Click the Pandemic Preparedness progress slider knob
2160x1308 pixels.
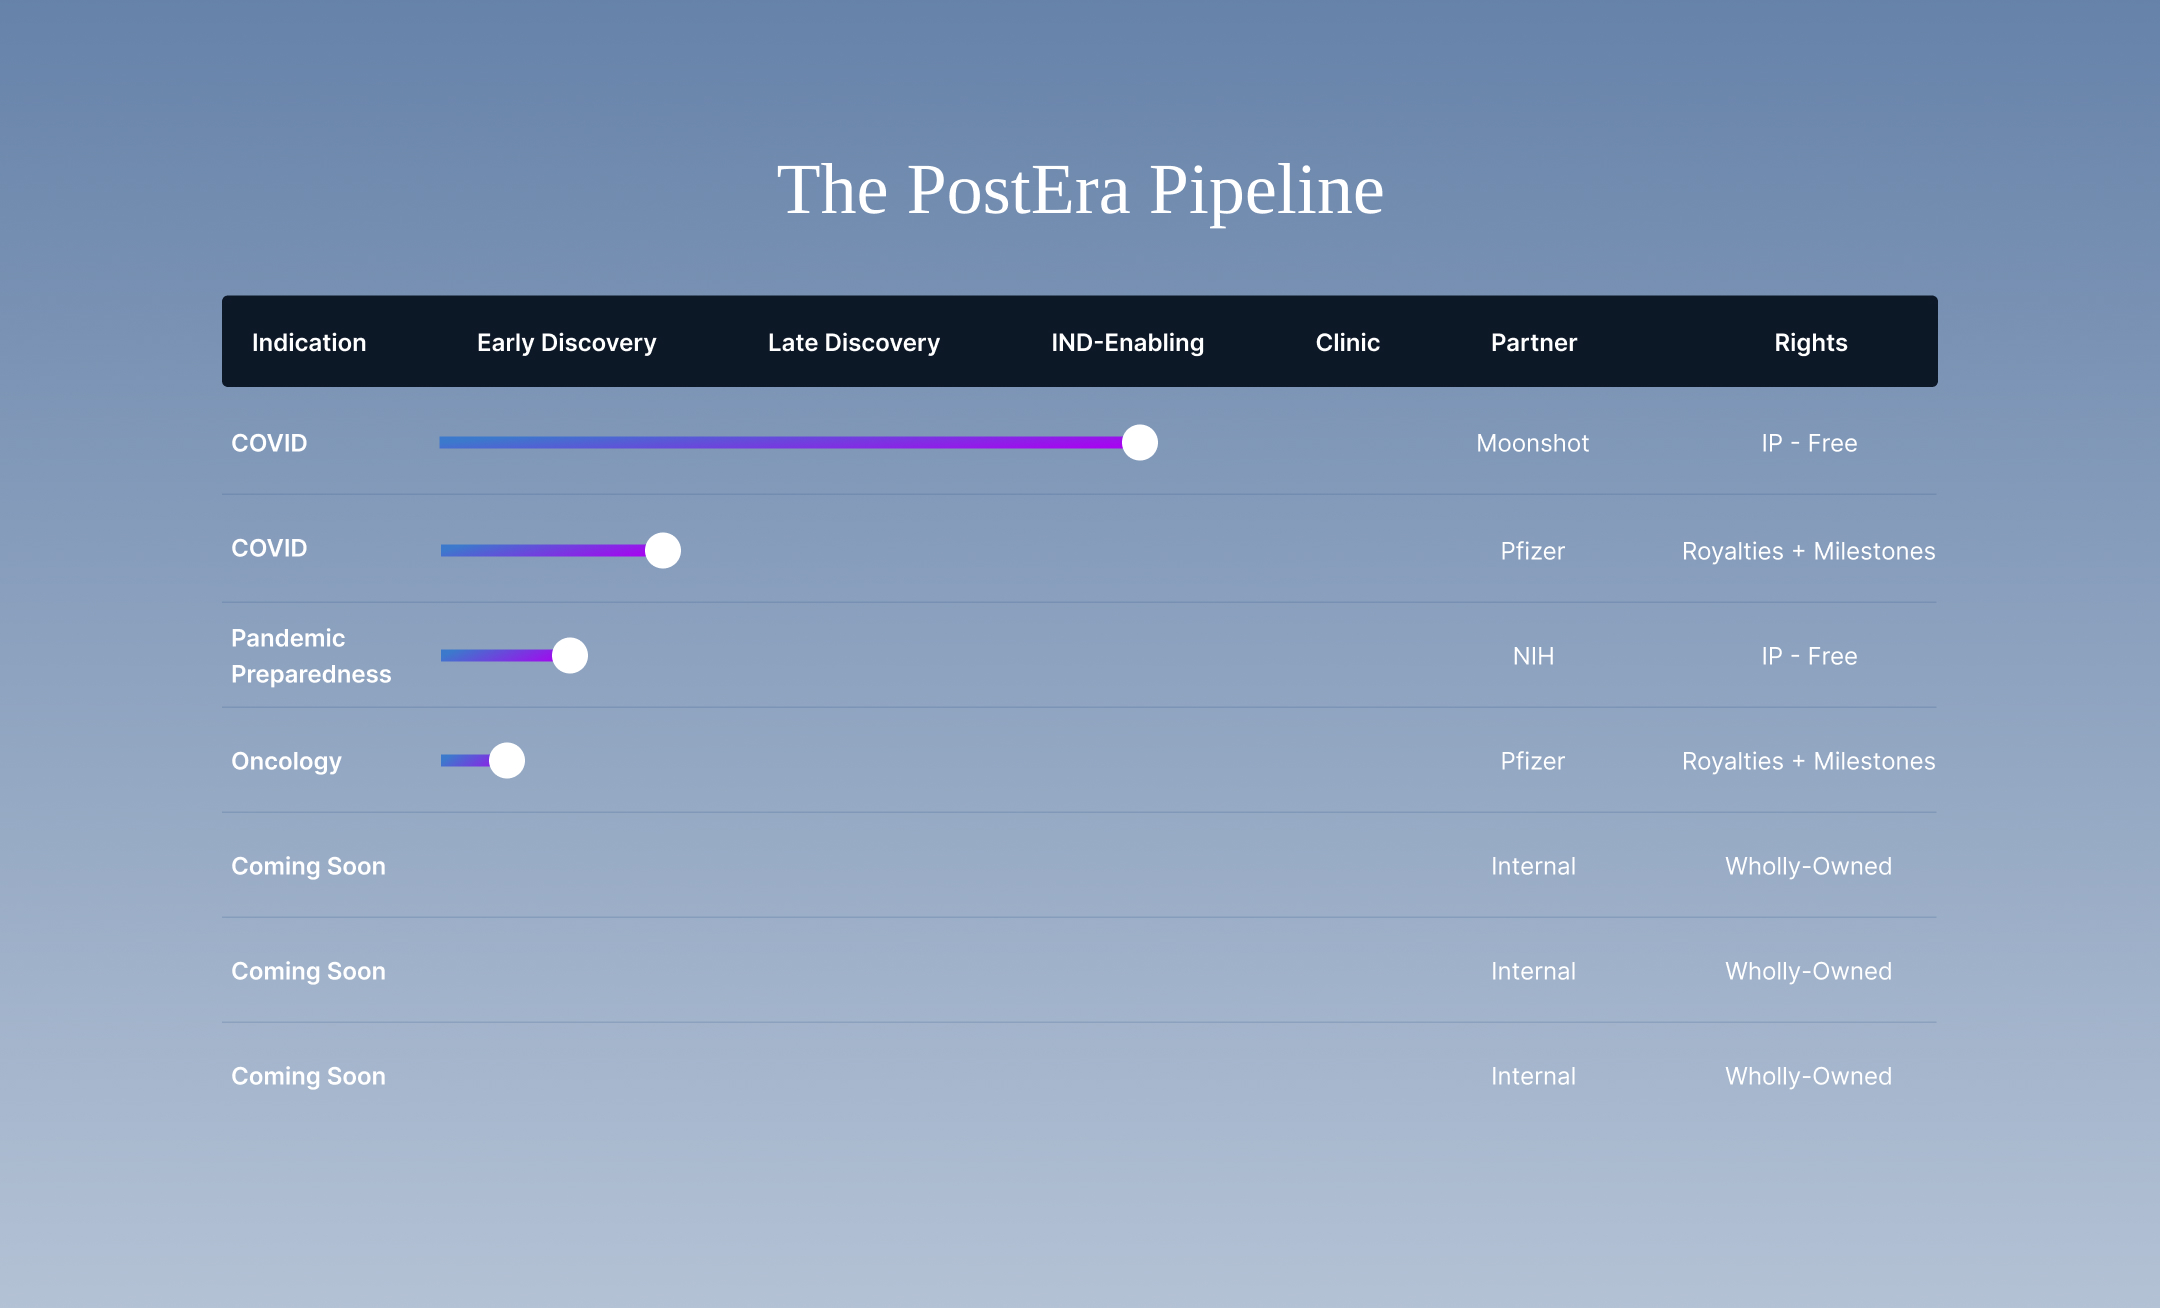(x=570, y=655)
